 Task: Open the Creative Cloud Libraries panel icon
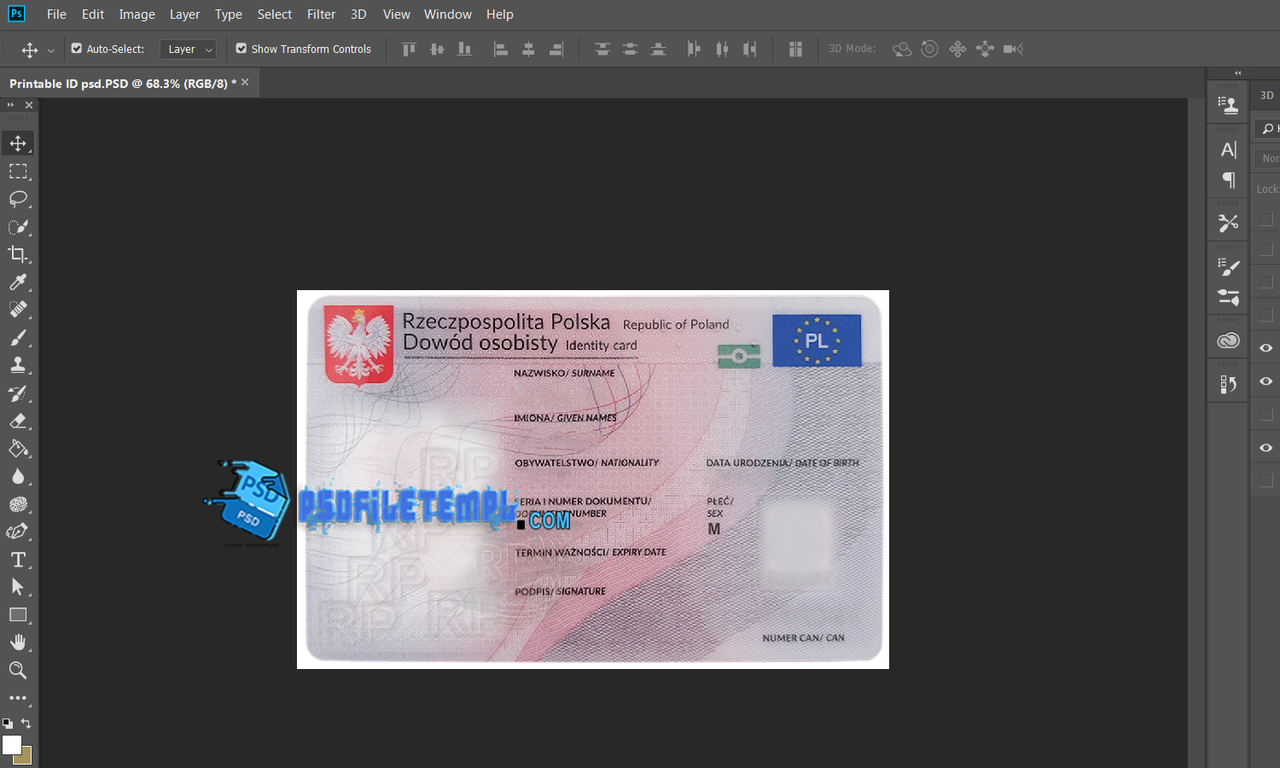[x=1229, y=341]
